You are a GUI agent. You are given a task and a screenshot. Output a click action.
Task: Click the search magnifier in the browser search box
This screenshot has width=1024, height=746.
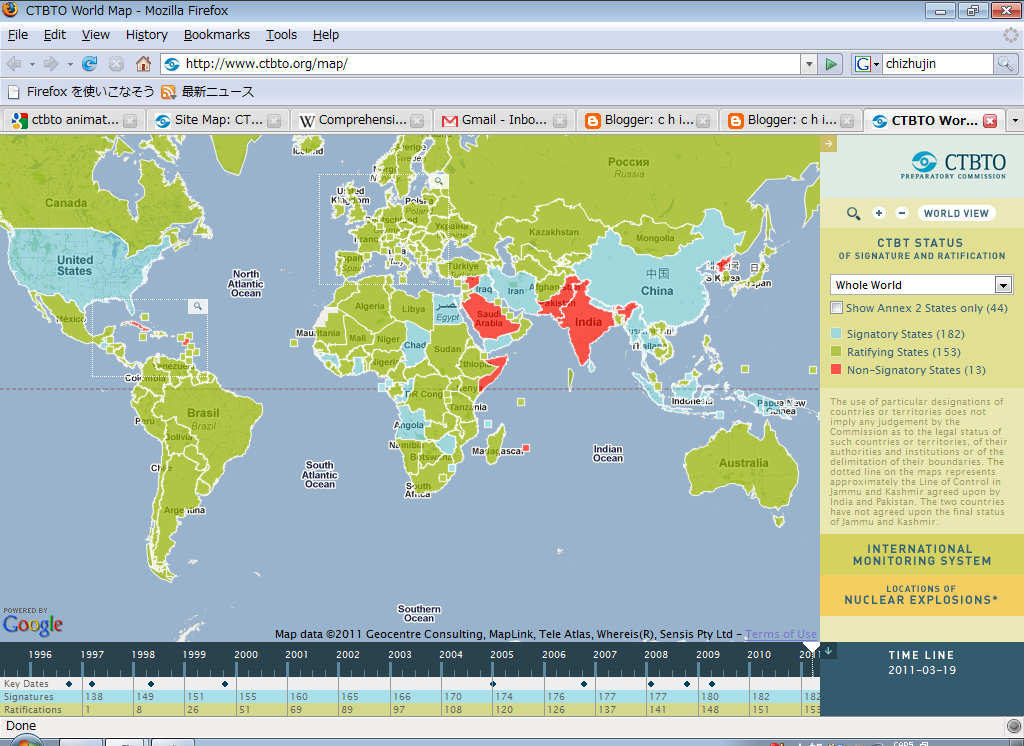point(1004,63)
